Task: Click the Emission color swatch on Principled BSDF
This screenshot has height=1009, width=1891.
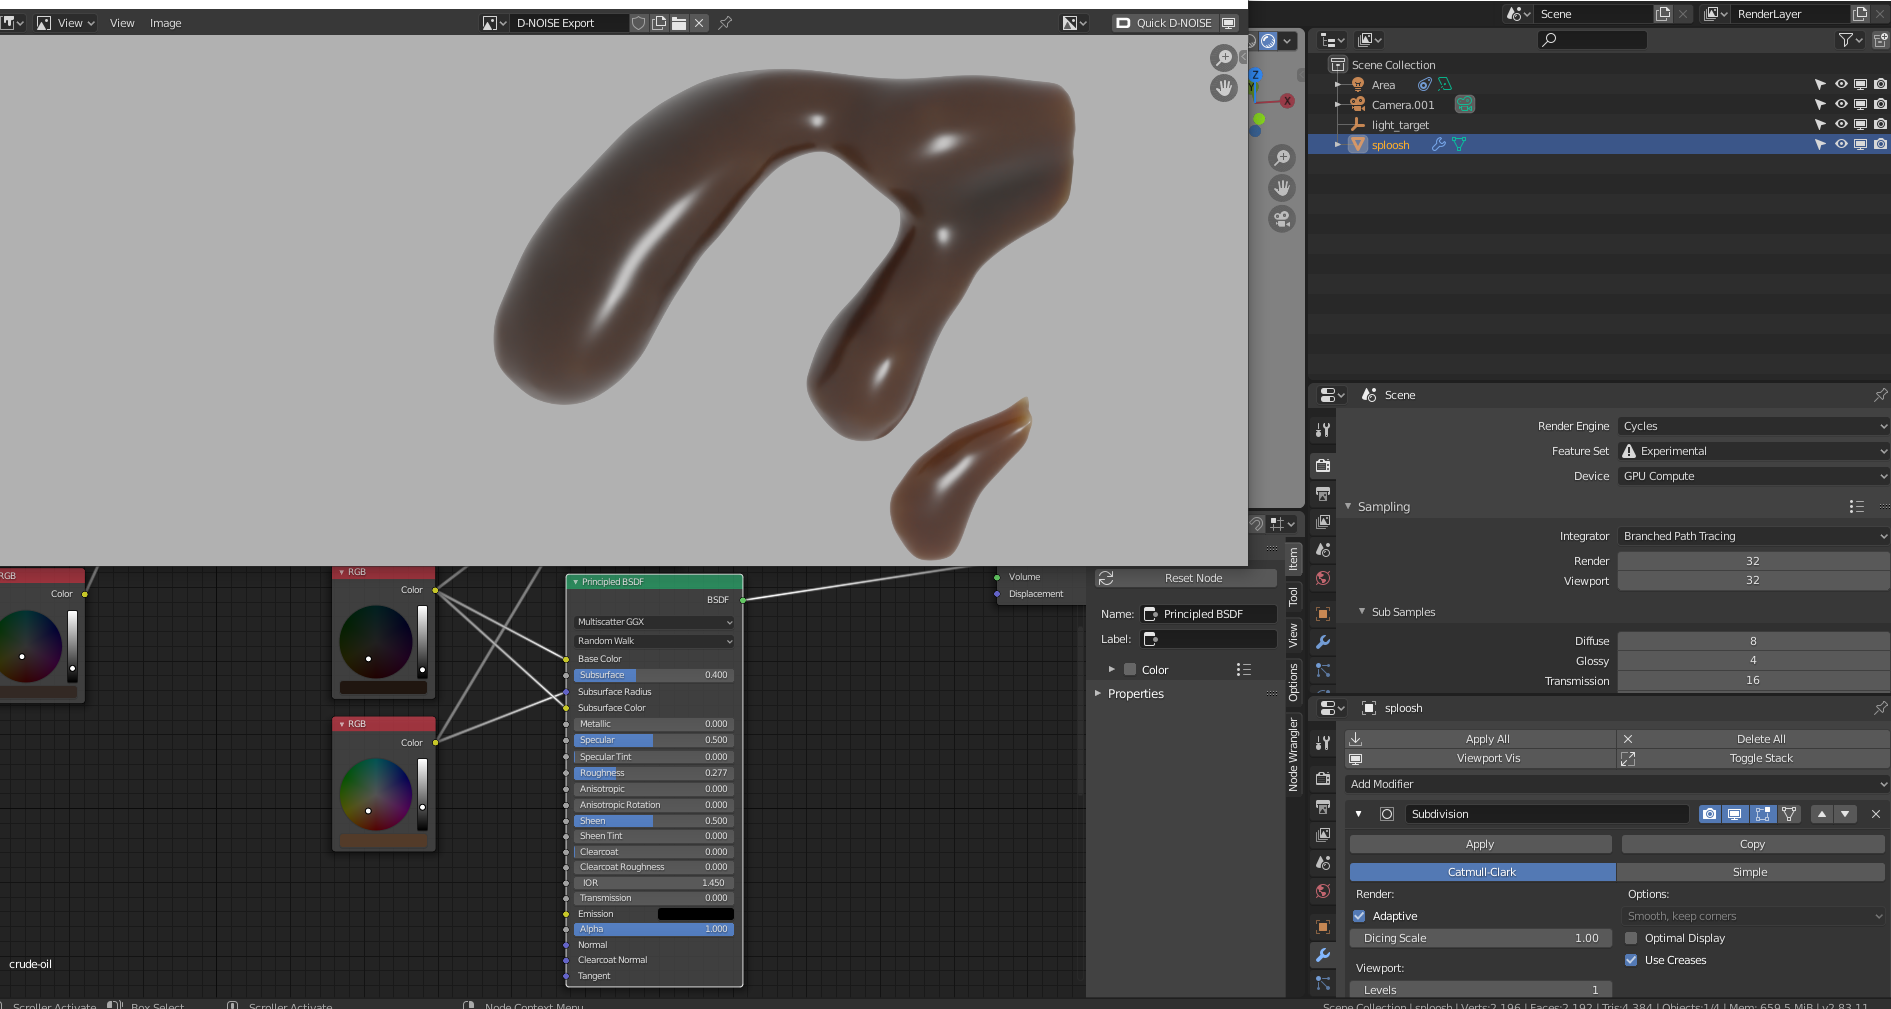Action: 696,914
